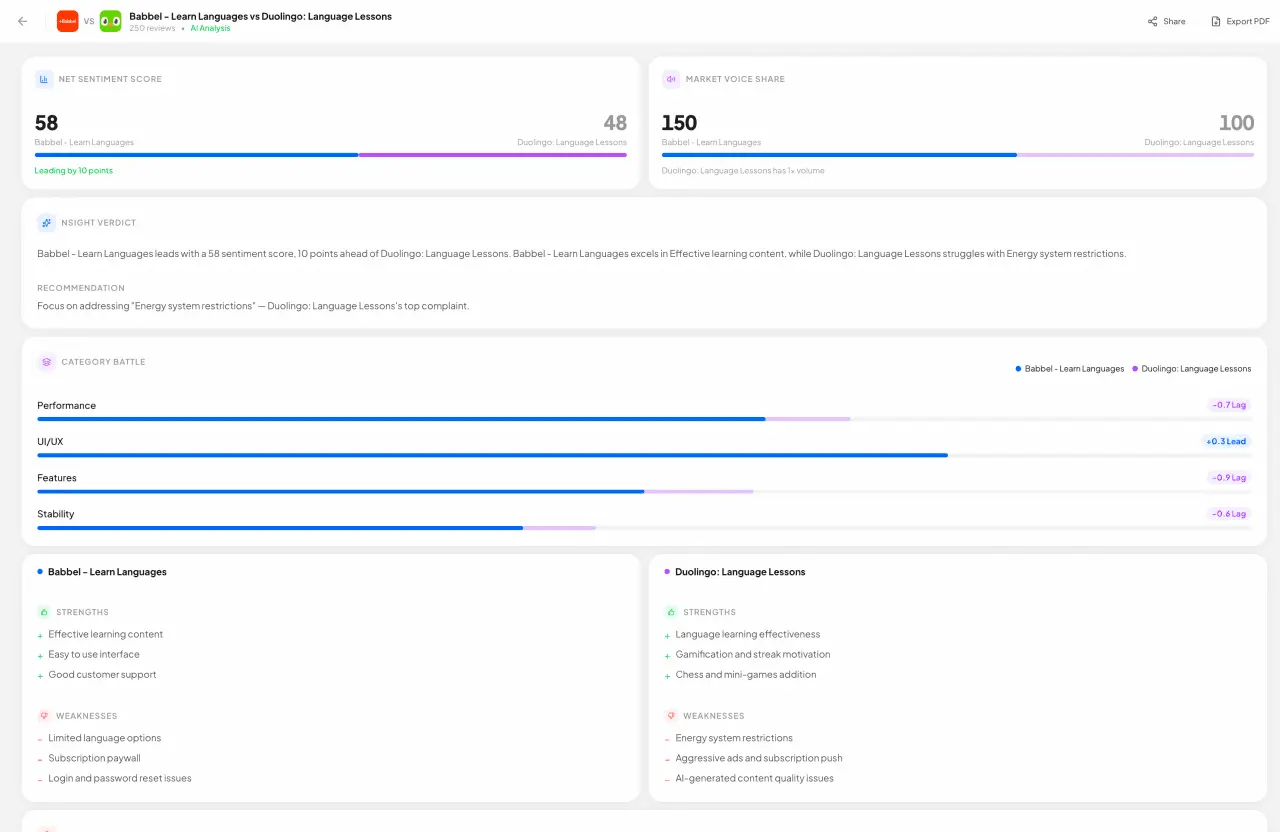This screenshot has height=832, width=1280.
Task: Click the Duolingo owl app logo
Action: [x=111, y=21]
